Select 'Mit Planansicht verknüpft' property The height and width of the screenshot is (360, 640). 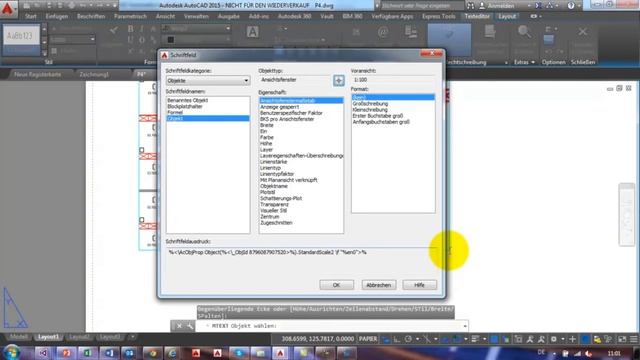289,180
